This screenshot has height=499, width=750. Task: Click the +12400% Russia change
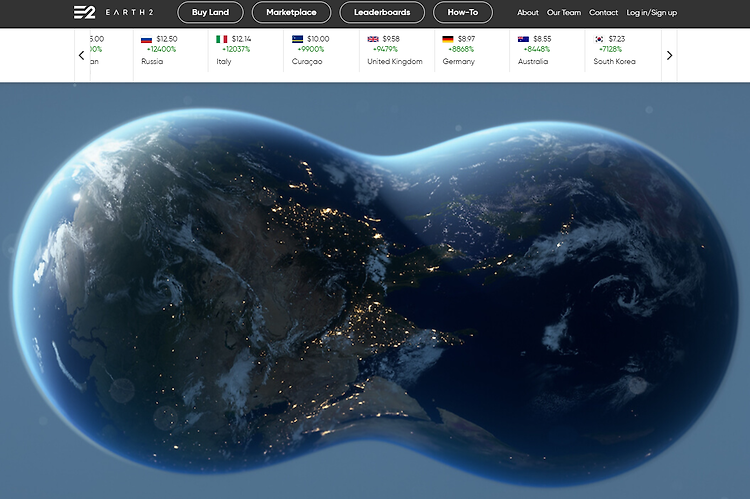162,49
